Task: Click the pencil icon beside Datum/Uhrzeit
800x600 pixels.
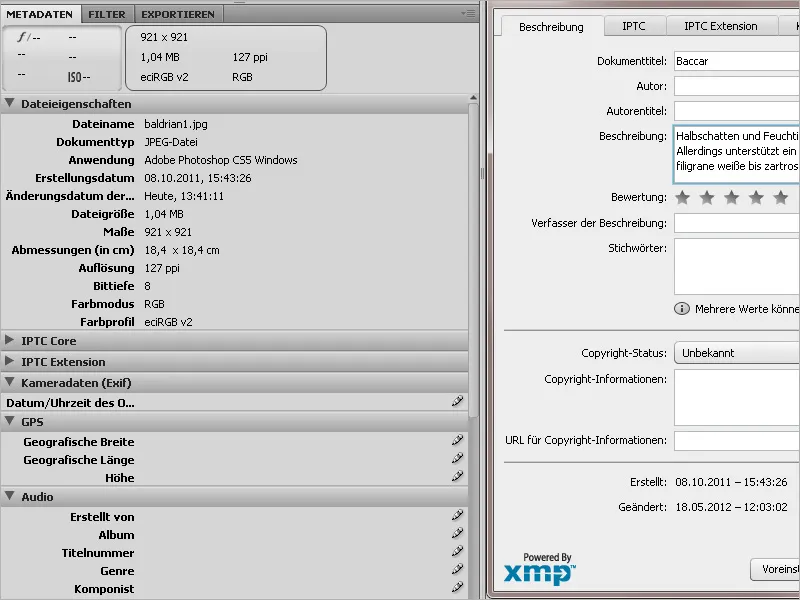Action: point(457,401)
